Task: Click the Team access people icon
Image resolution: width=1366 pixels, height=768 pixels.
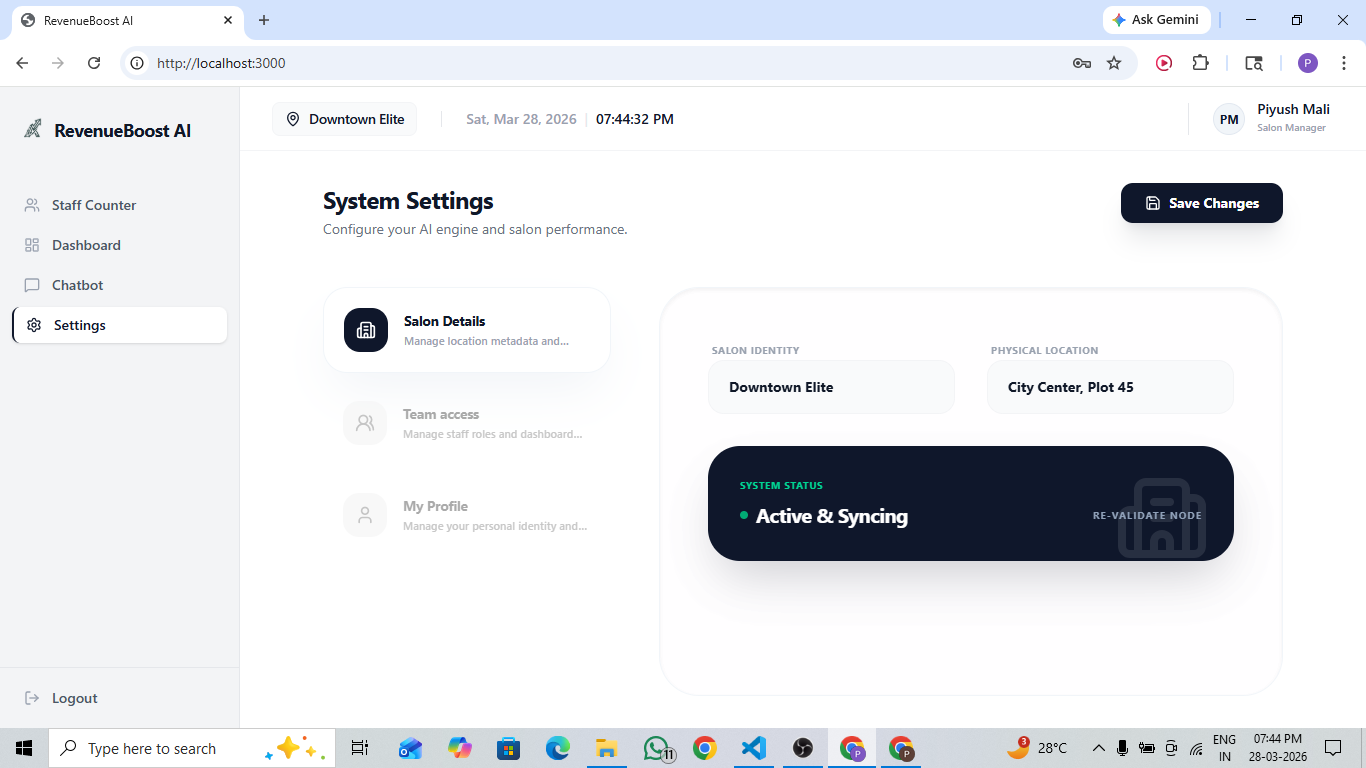Action: point(365,423)
